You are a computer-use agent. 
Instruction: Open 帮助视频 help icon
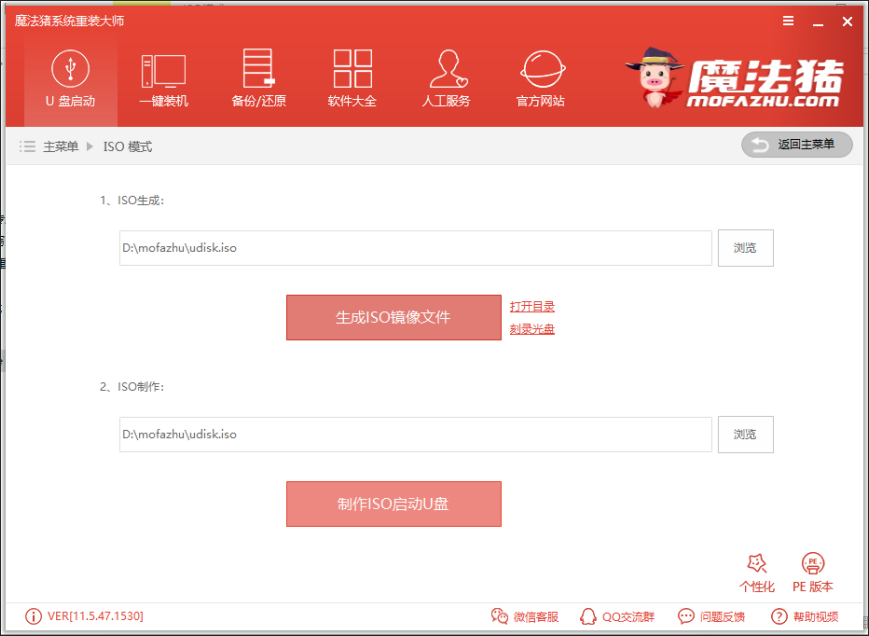click(804, 616)
